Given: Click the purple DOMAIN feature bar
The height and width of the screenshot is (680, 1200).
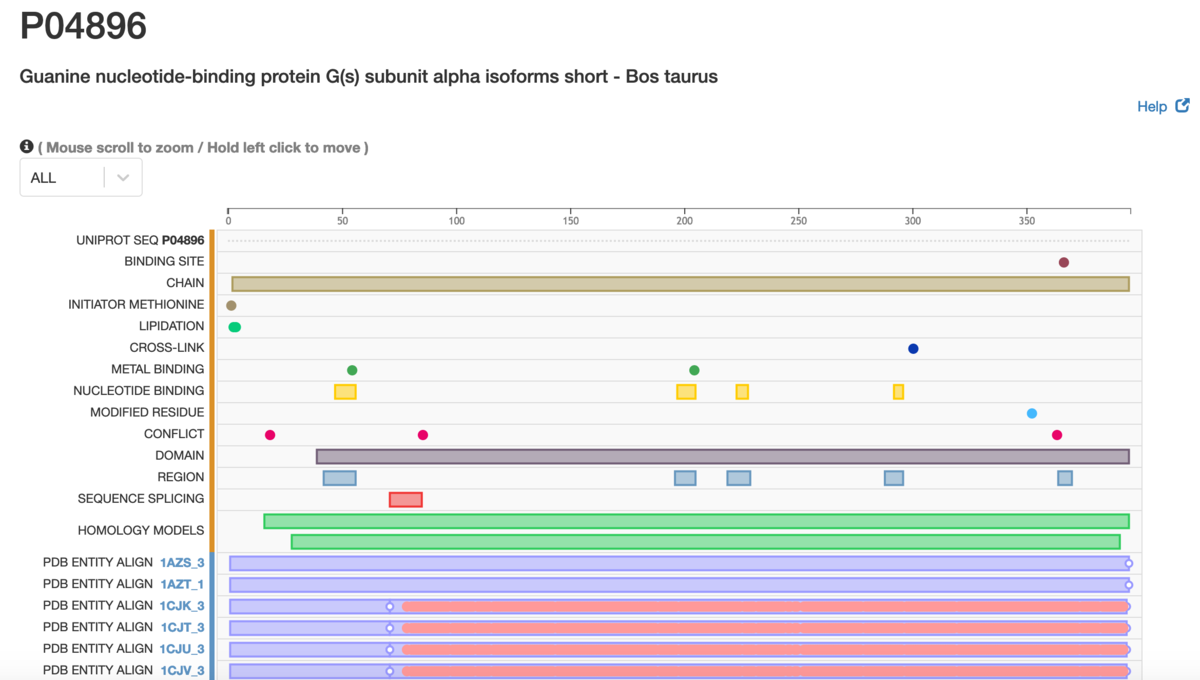Looking at the screenshot, I should (722, 456).
